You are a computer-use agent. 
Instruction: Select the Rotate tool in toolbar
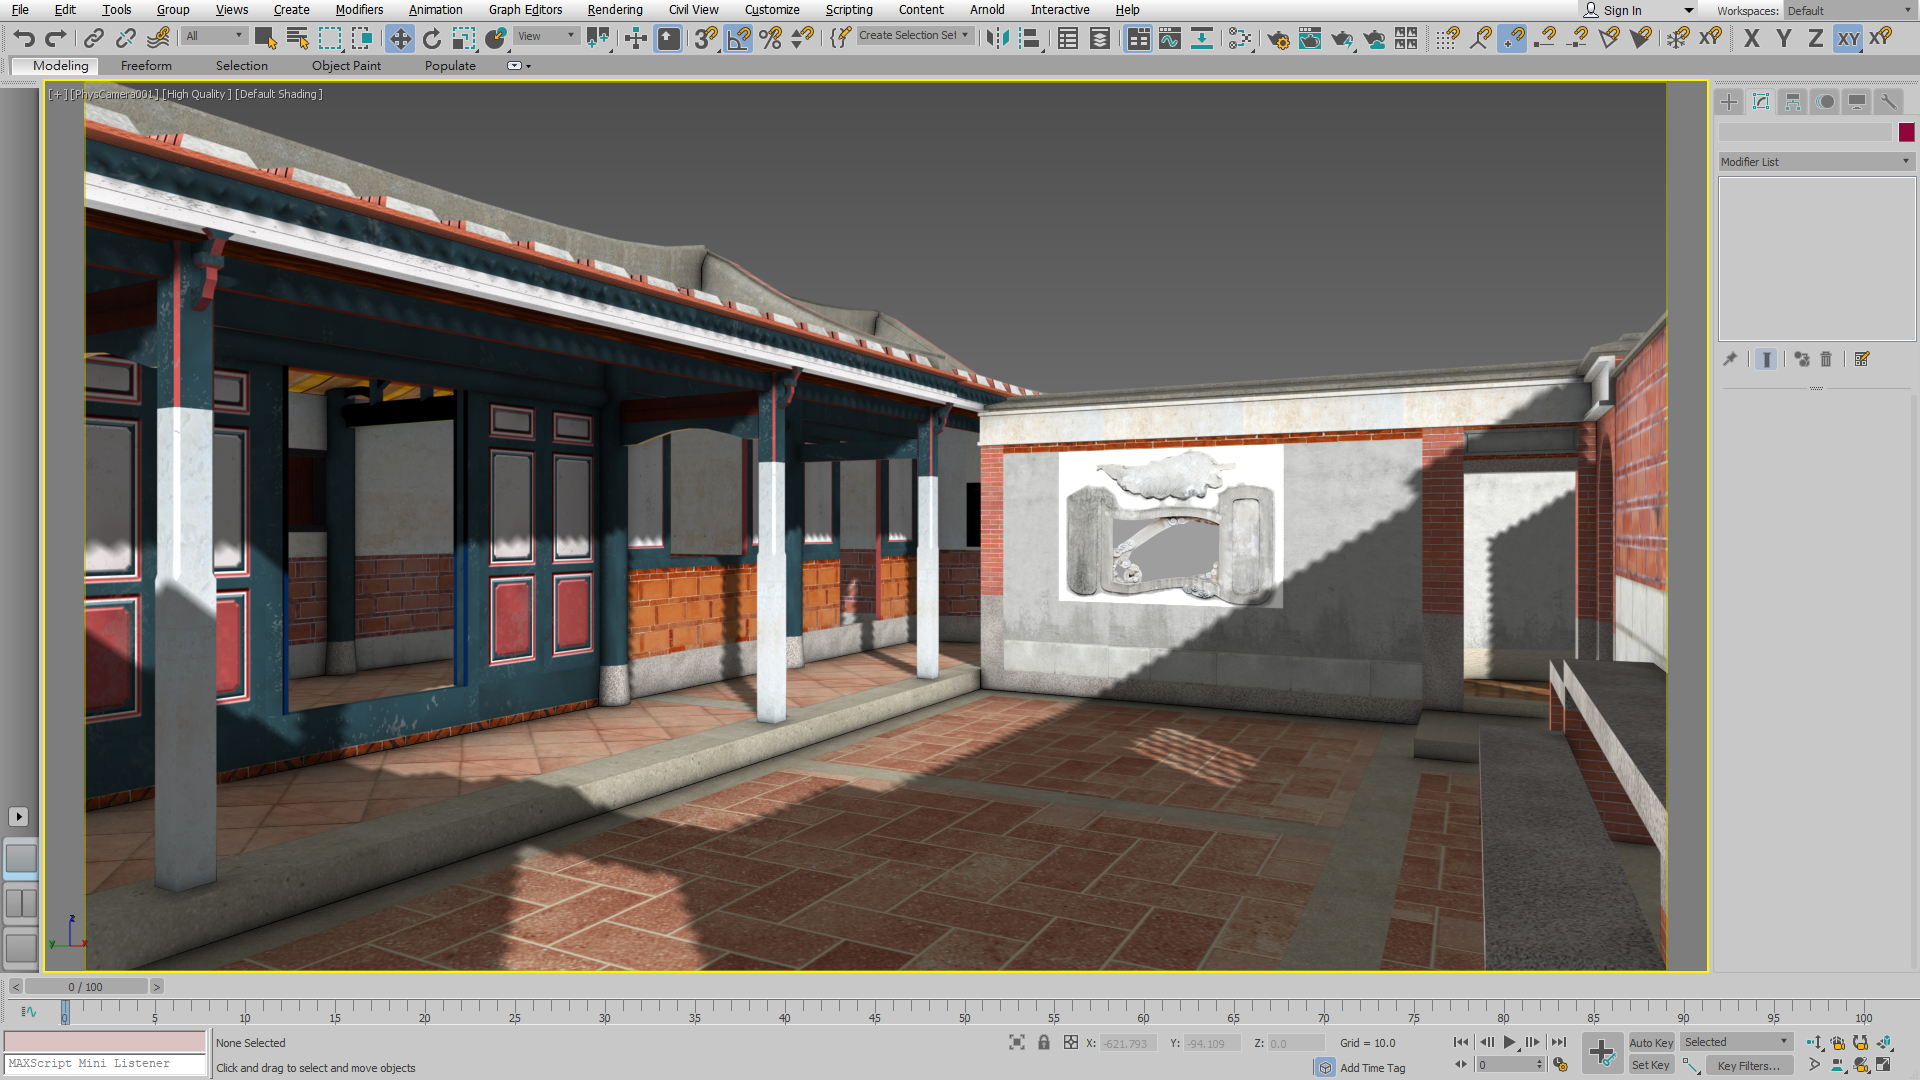pos(432,38)
